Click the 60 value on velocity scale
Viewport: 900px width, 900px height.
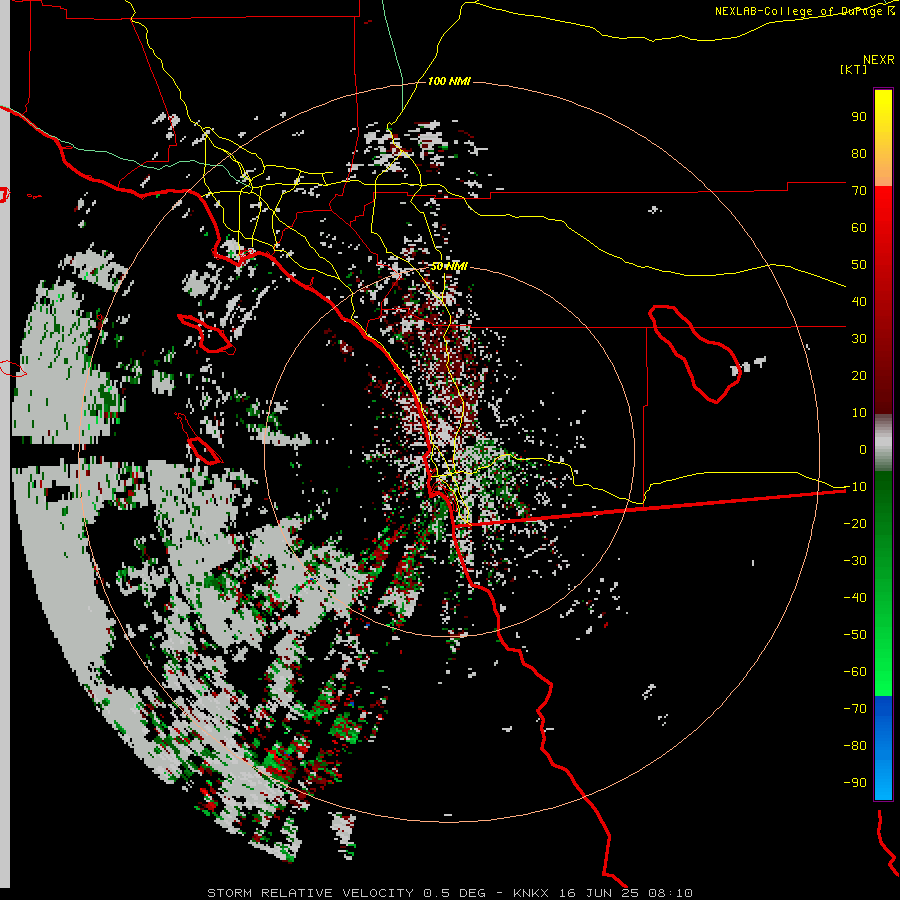(859, 227)
